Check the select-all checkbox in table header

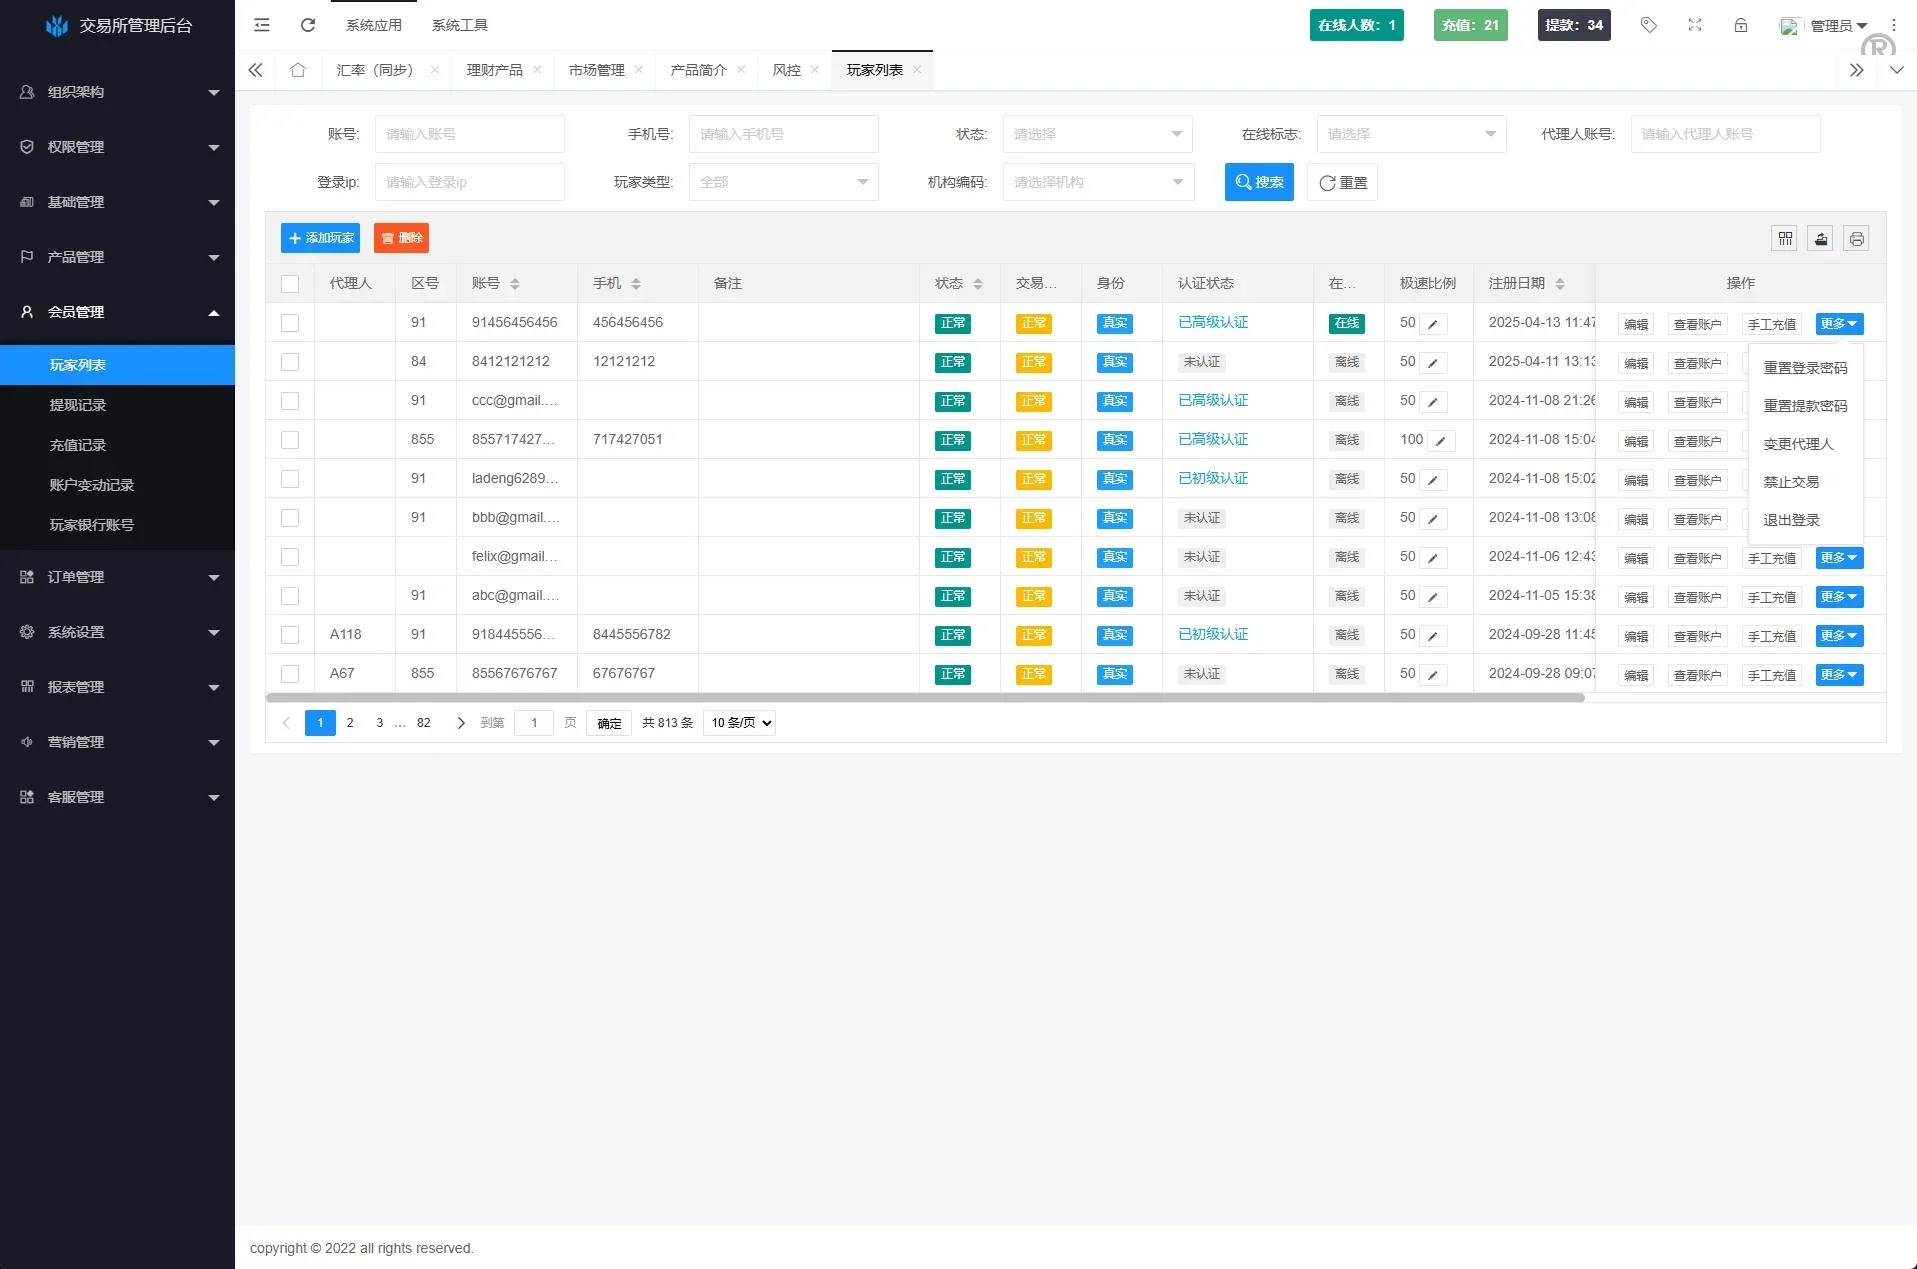click(x=290, y=283)
